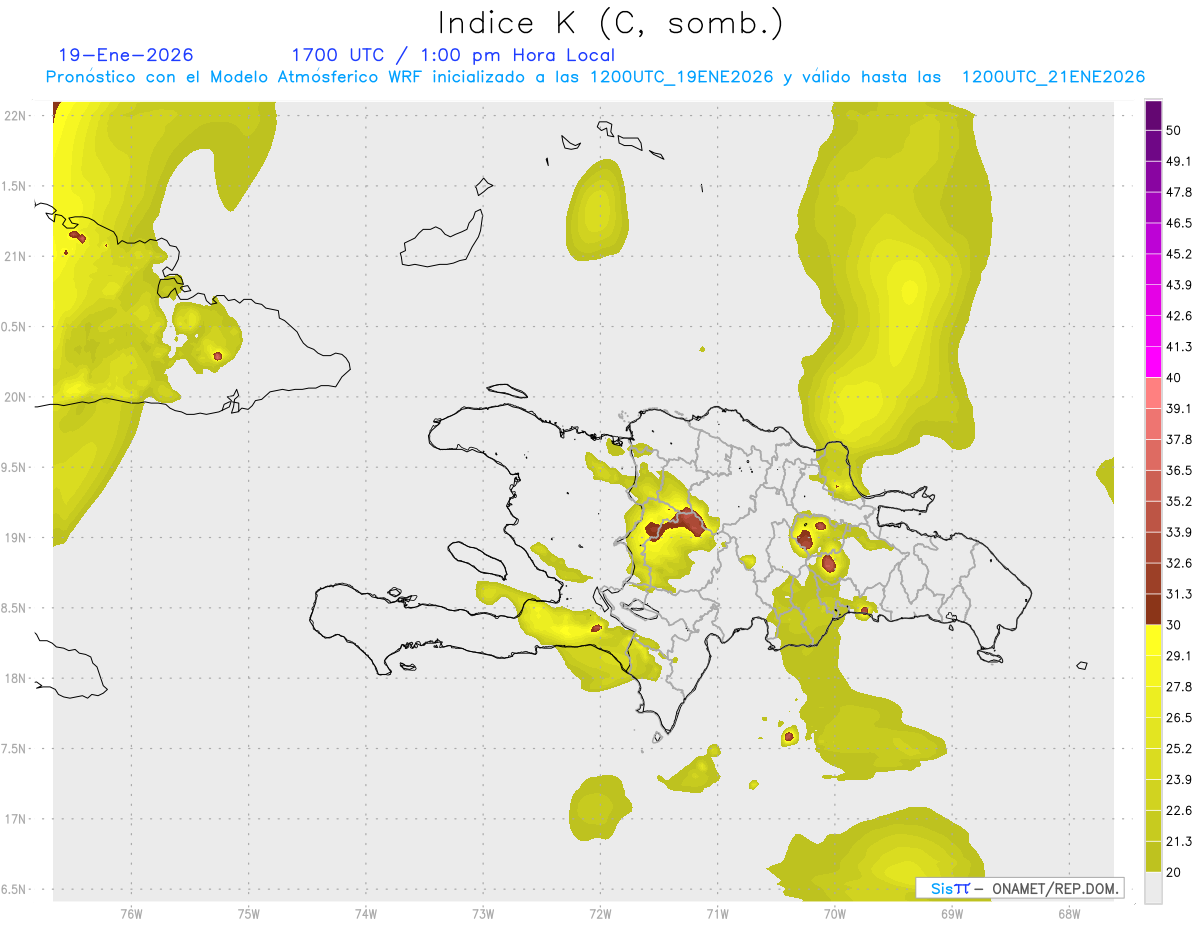Screen dimensions: 1200x927
Task: Click the '74W' longitude label
Action: pyautogui.click(x=366, y=913)
